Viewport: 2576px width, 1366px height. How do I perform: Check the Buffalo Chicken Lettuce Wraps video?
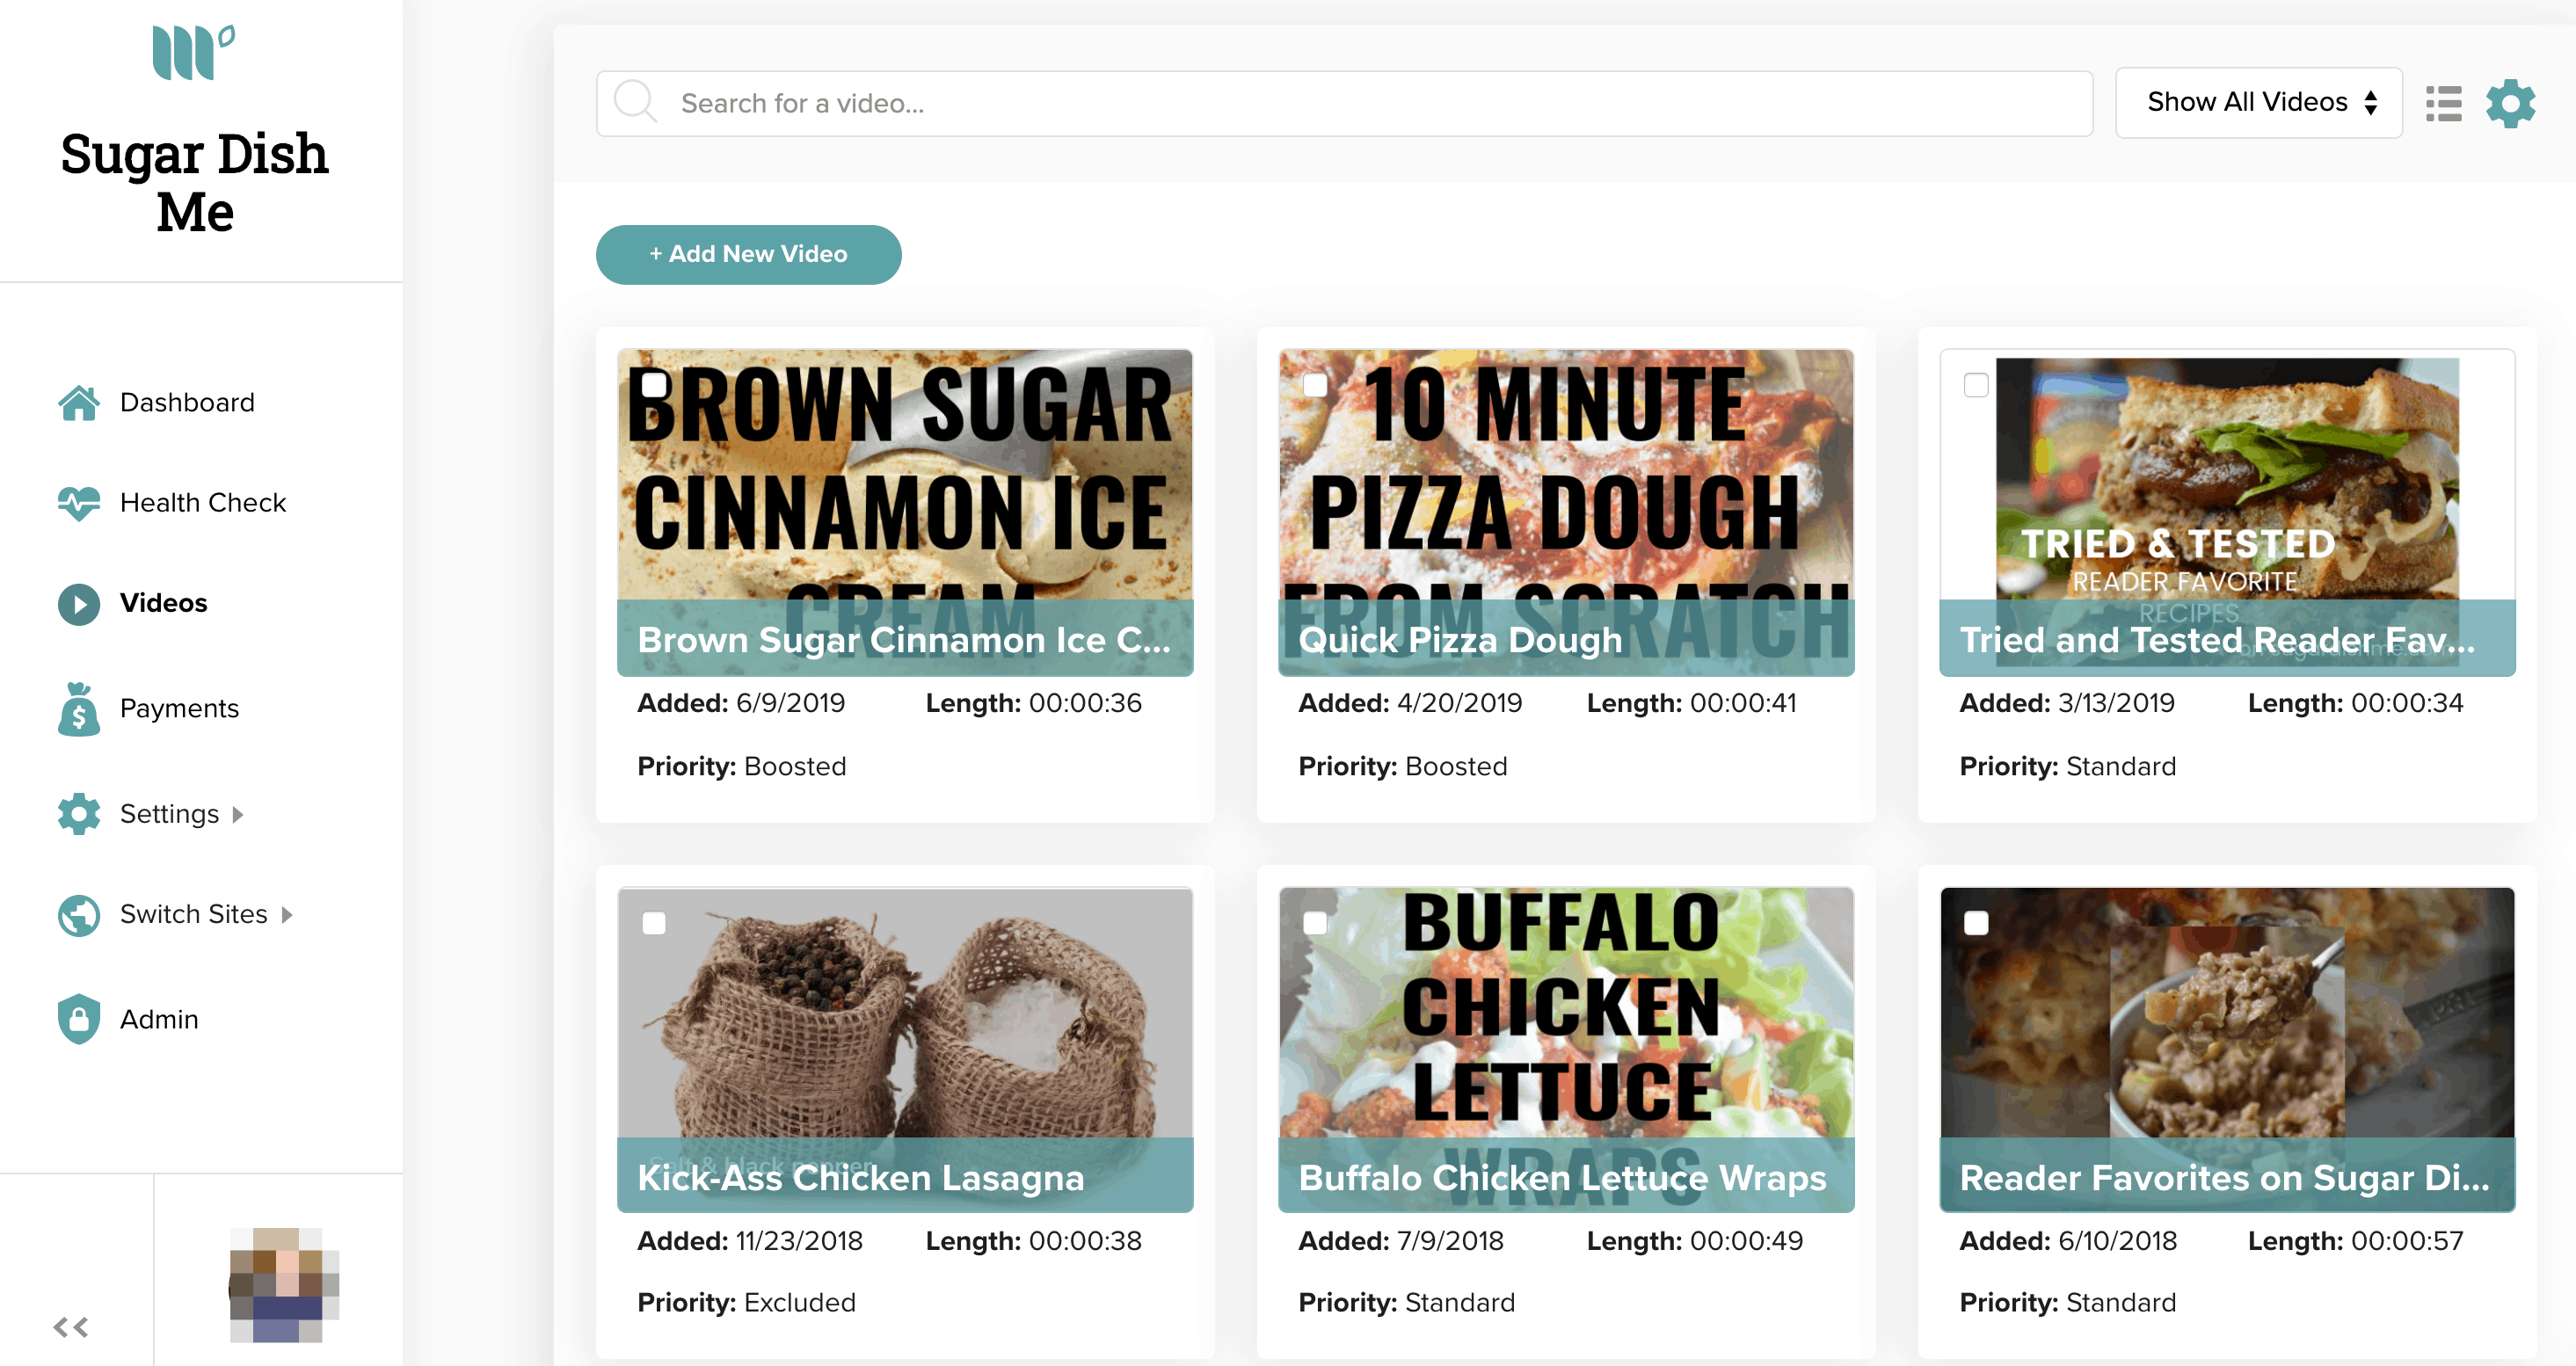1317,923
